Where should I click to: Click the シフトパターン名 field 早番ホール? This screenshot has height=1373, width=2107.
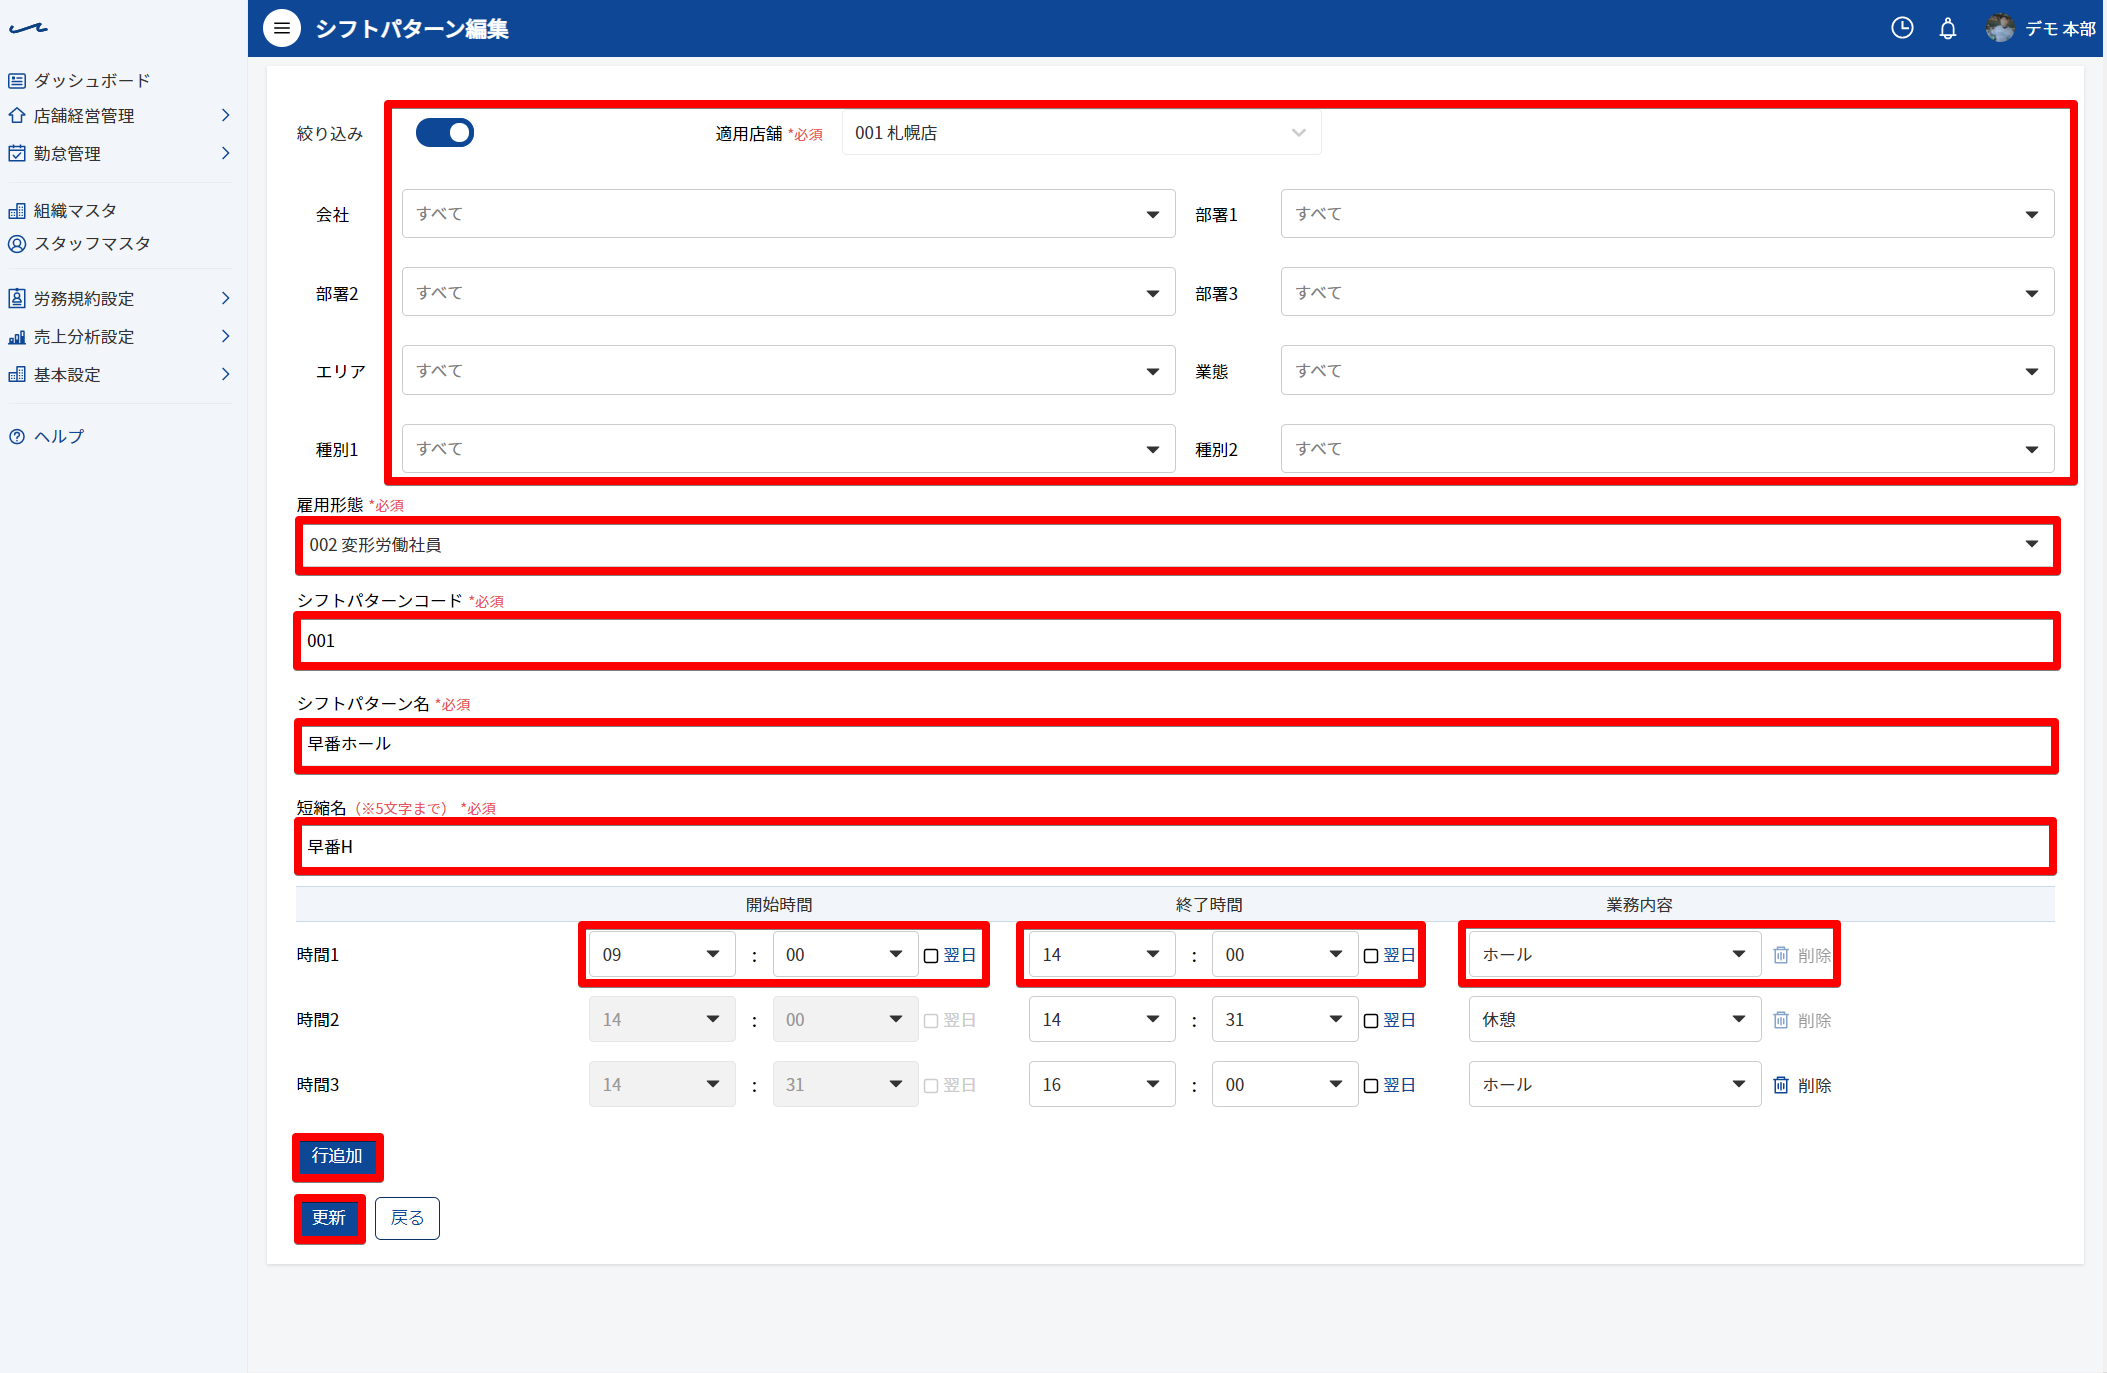1177,744
